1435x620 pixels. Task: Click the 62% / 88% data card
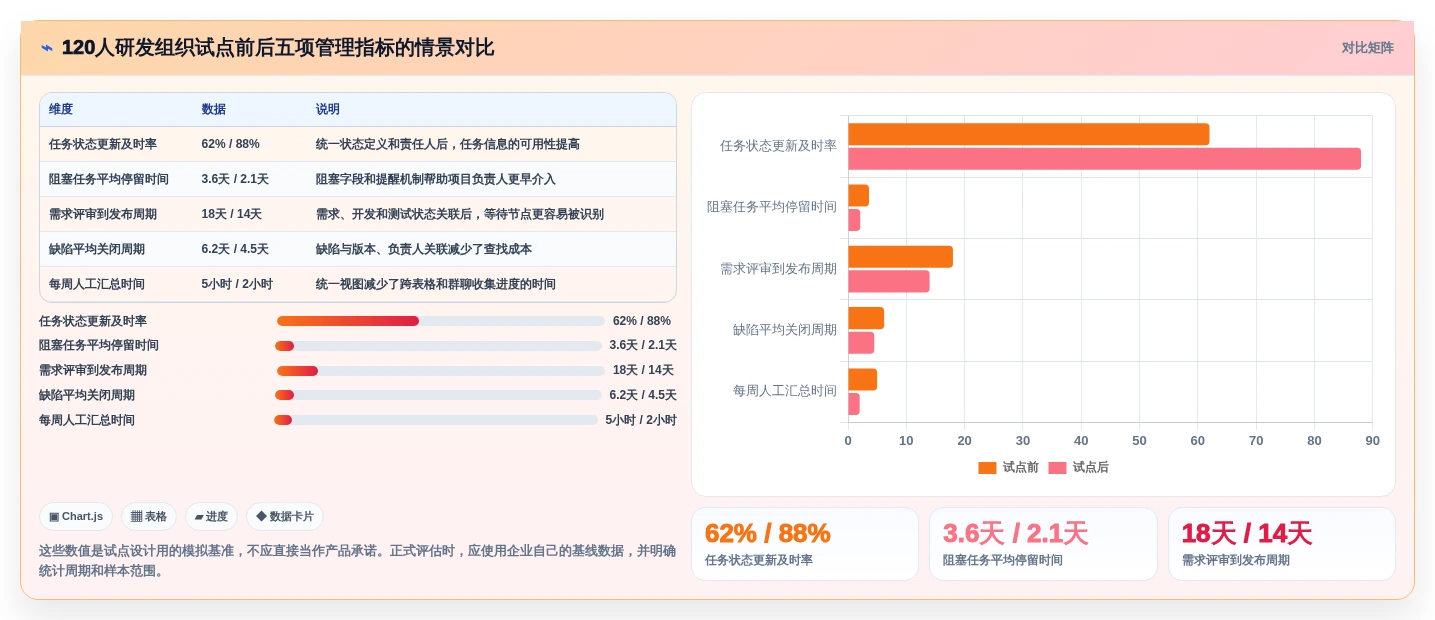coord(805,544)
